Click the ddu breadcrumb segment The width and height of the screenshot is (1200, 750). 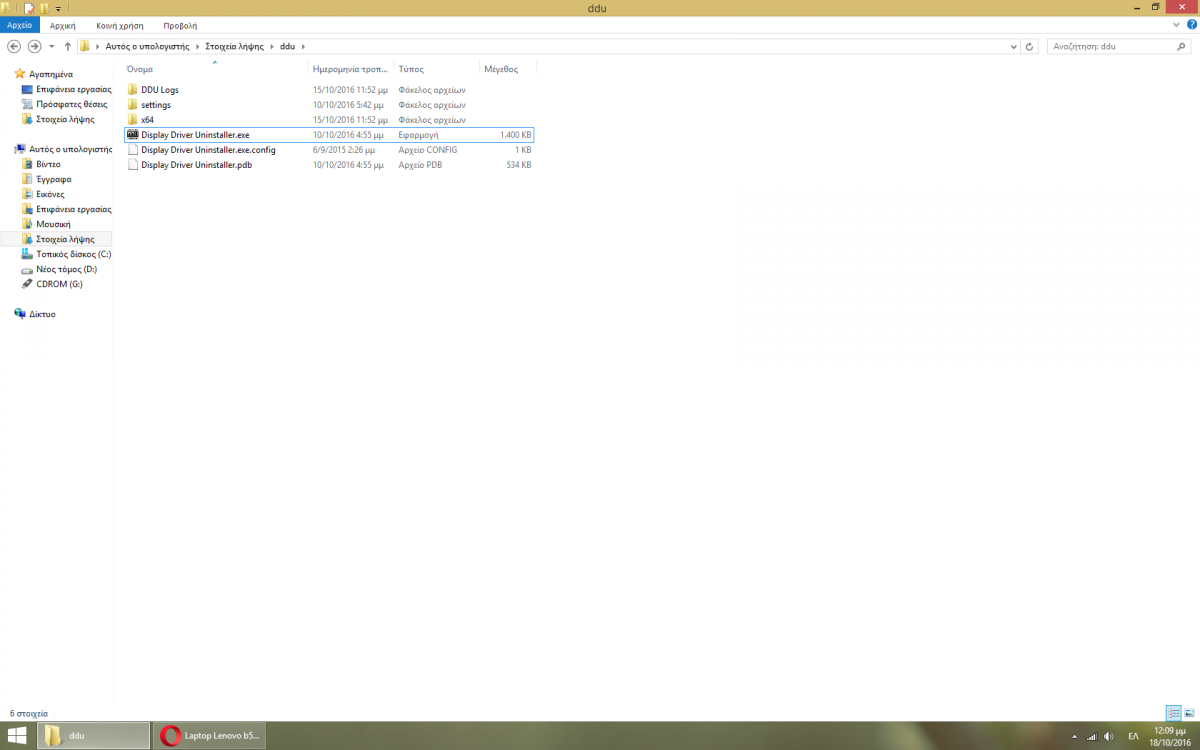tap(288, 46)
